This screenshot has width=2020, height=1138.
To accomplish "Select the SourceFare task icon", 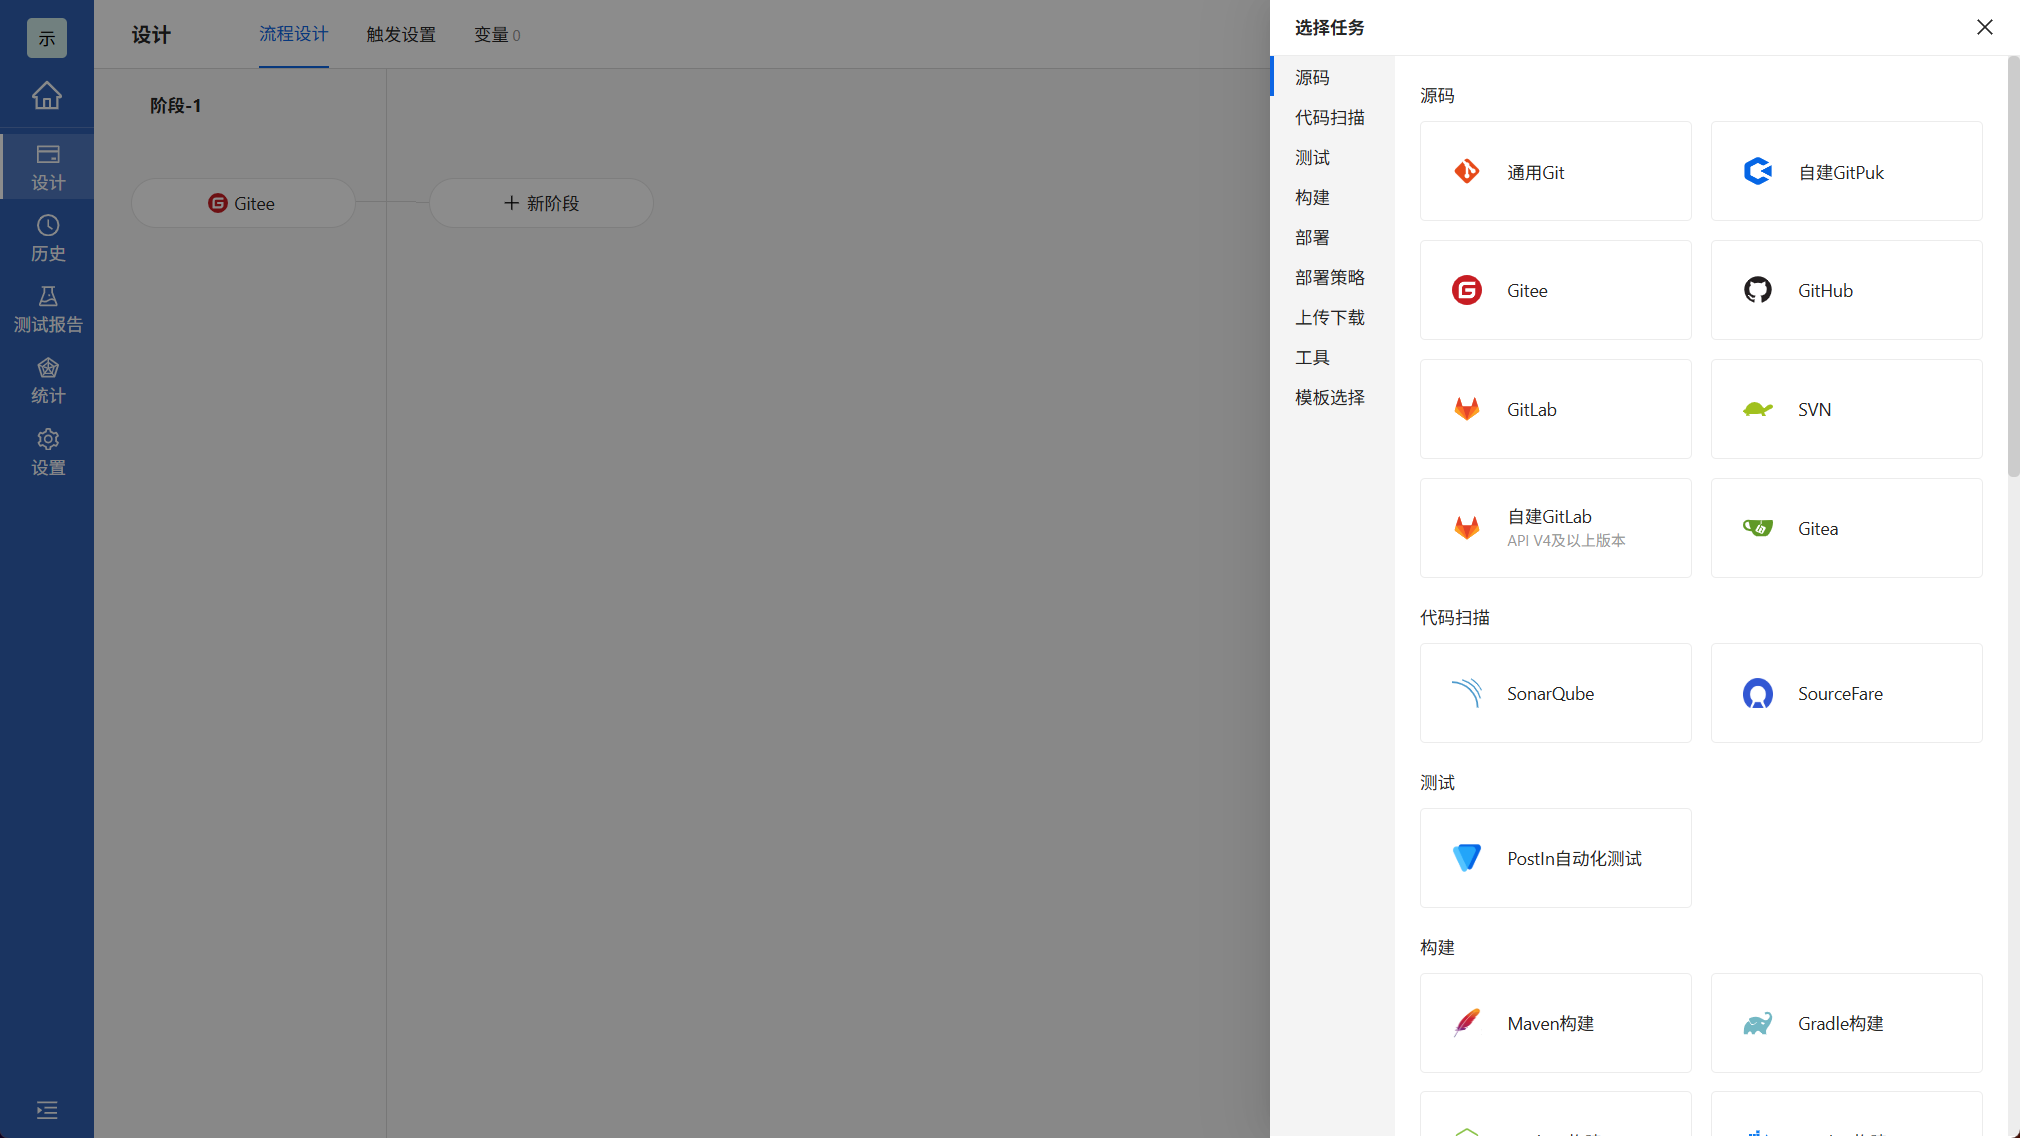I will [x=1758, y=693].
